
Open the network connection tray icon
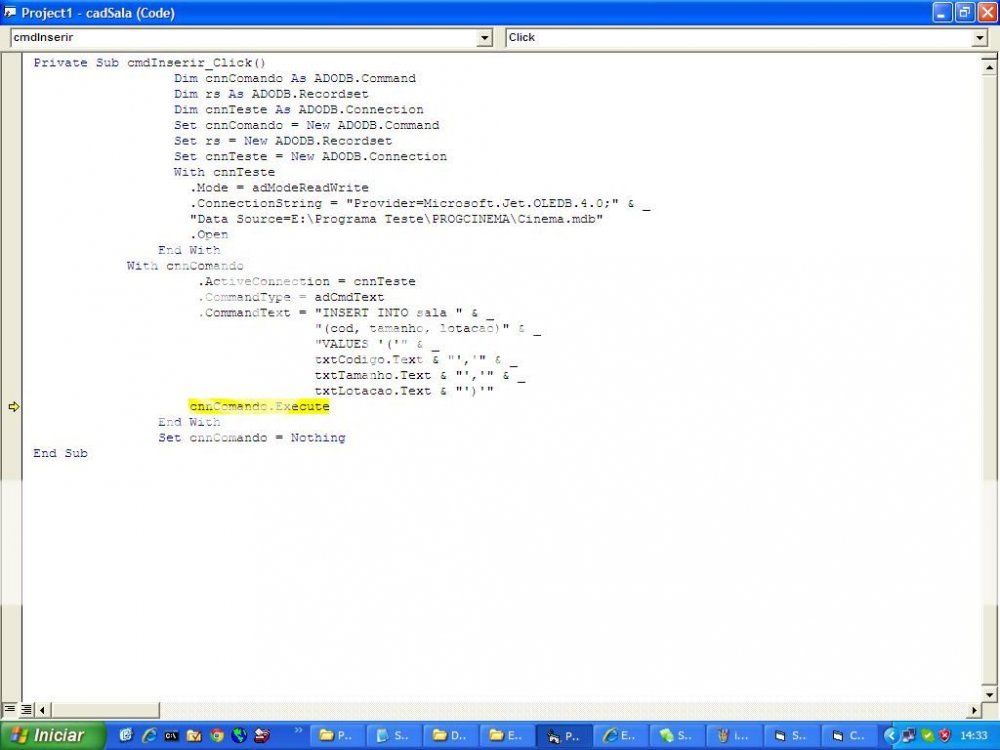point(908,735)
